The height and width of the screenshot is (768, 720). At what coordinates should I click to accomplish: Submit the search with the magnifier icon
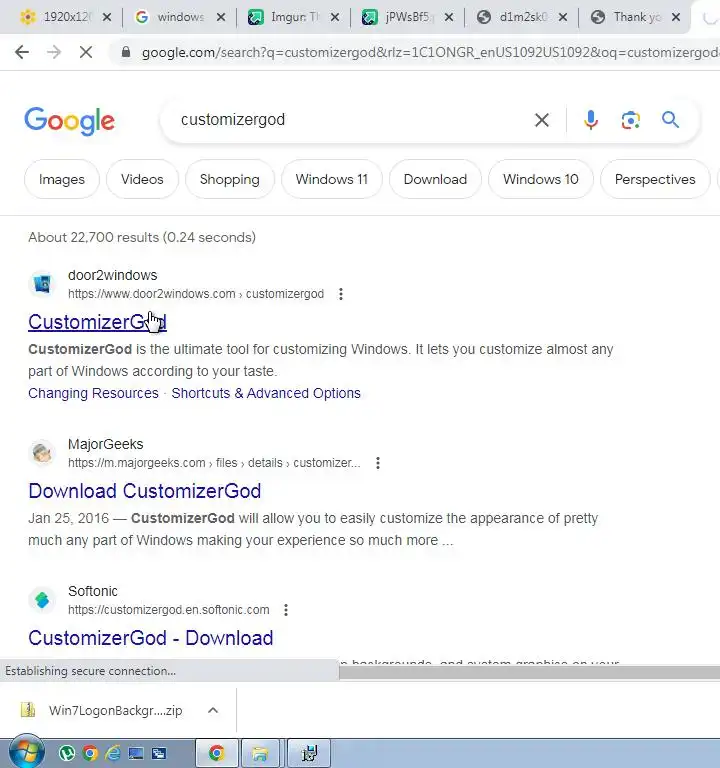click(x=671, y=120)
